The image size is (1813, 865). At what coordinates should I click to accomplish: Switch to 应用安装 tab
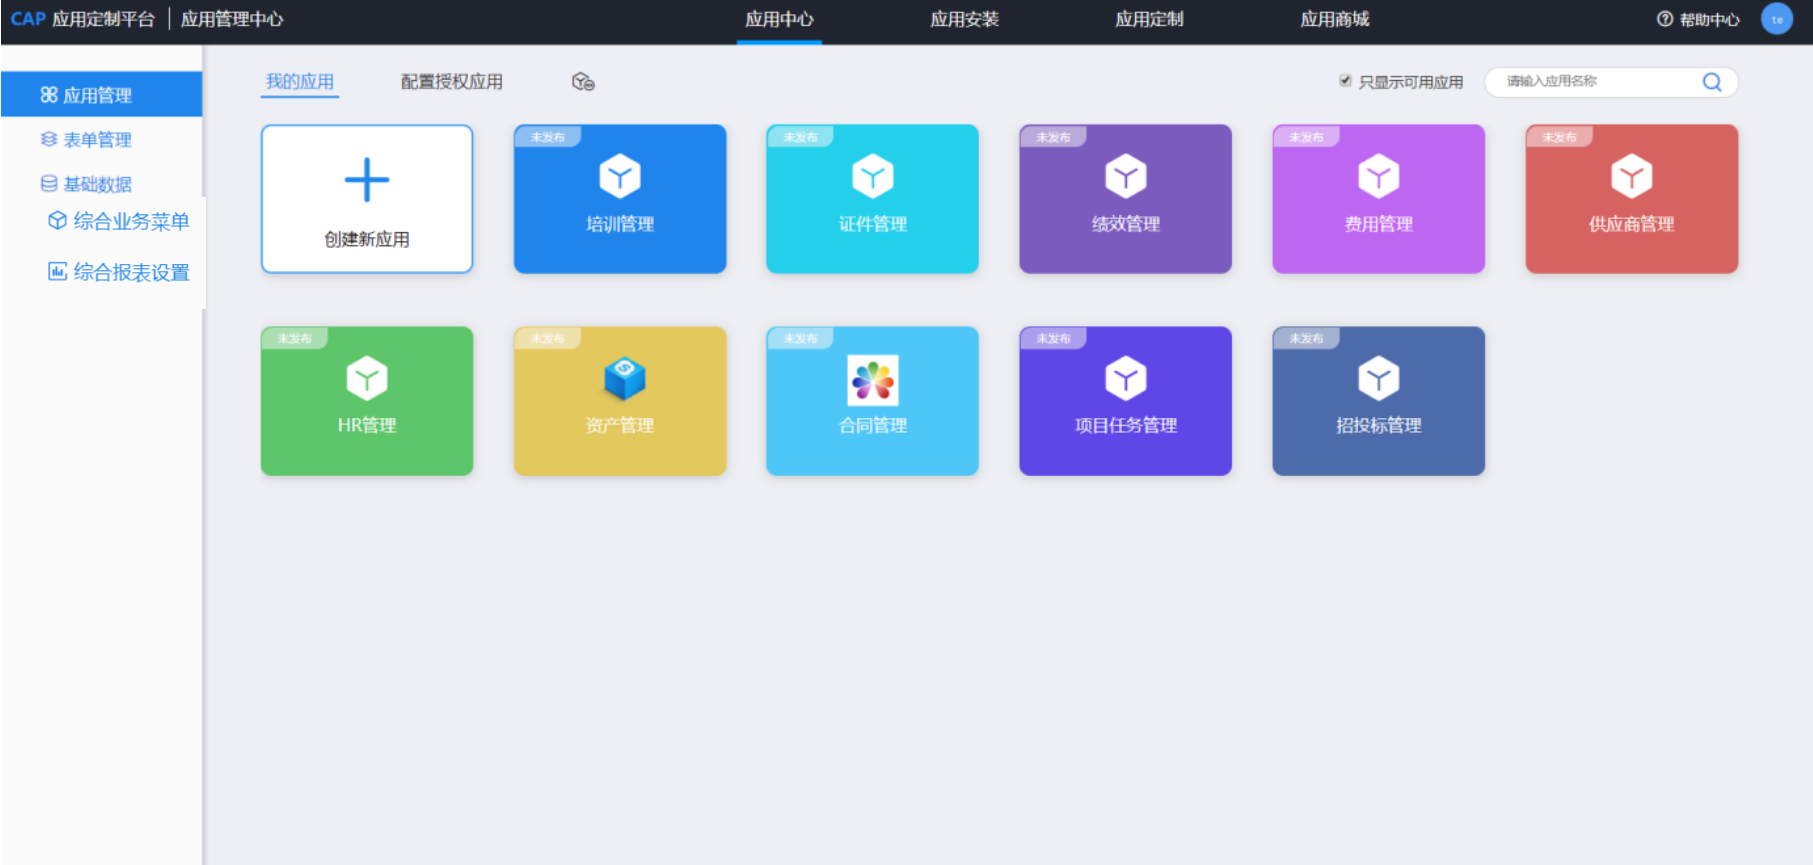click(x=964, y=19)
